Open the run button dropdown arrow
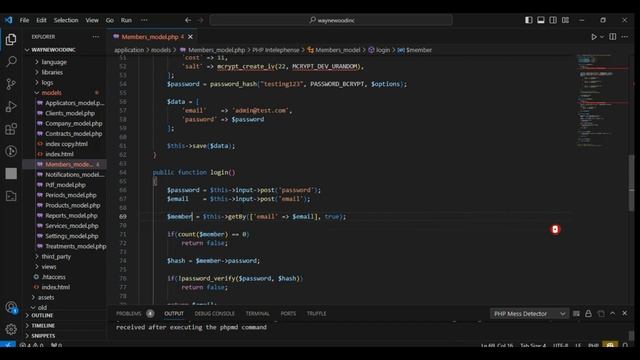This screenshot has width=640, height=360. [x=602, y=37]
